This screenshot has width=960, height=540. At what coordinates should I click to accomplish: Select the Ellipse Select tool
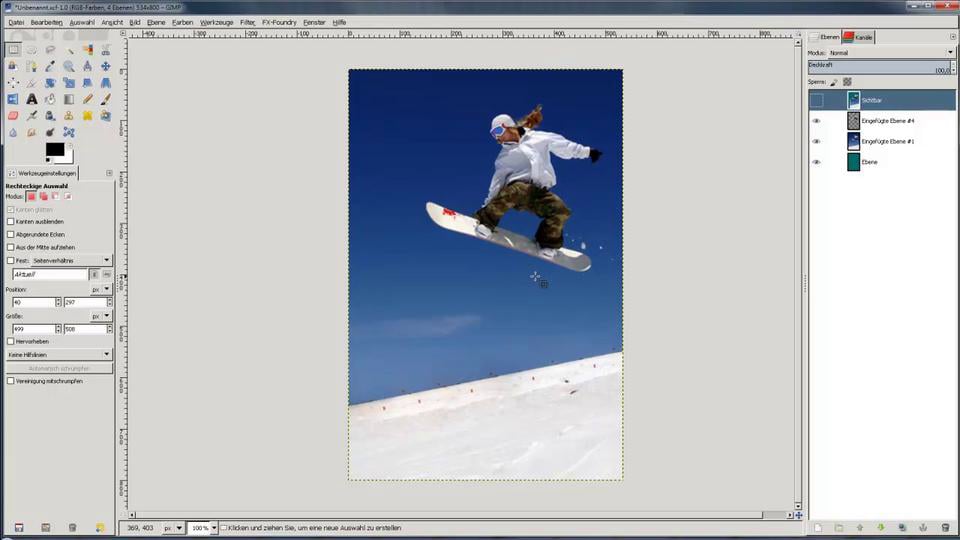(x=31, y=50)
